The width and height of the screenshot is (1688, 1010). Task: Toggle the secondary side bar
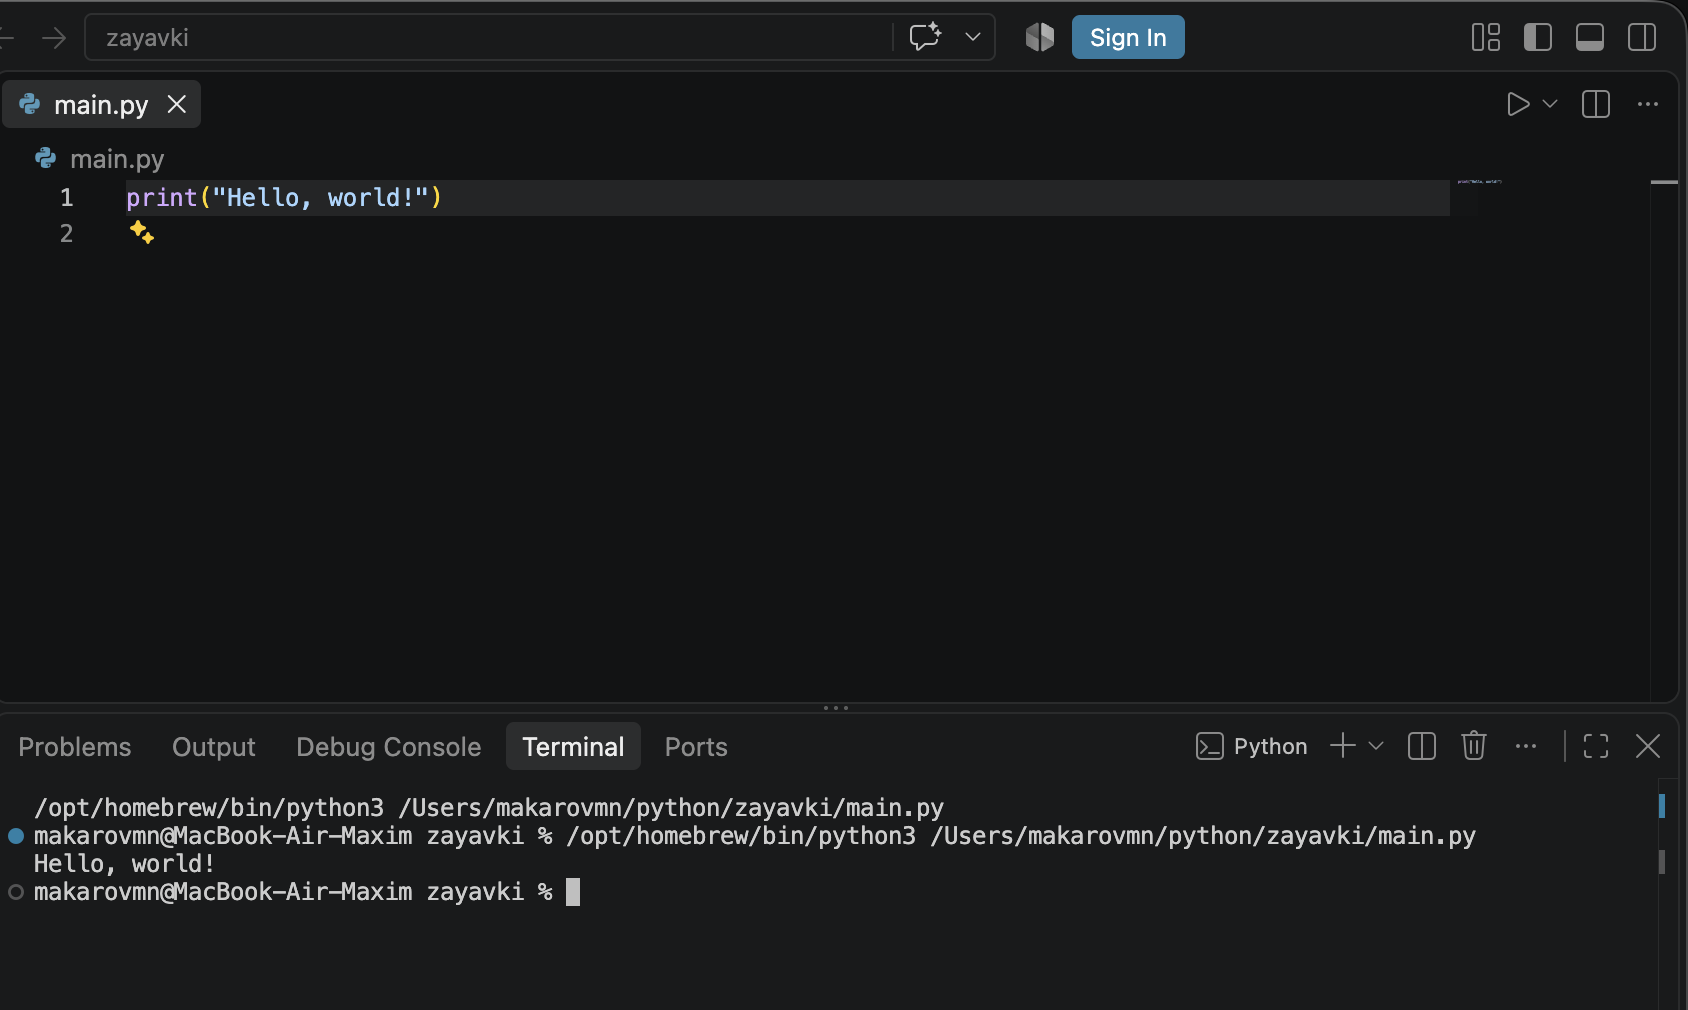[1642, 37]
